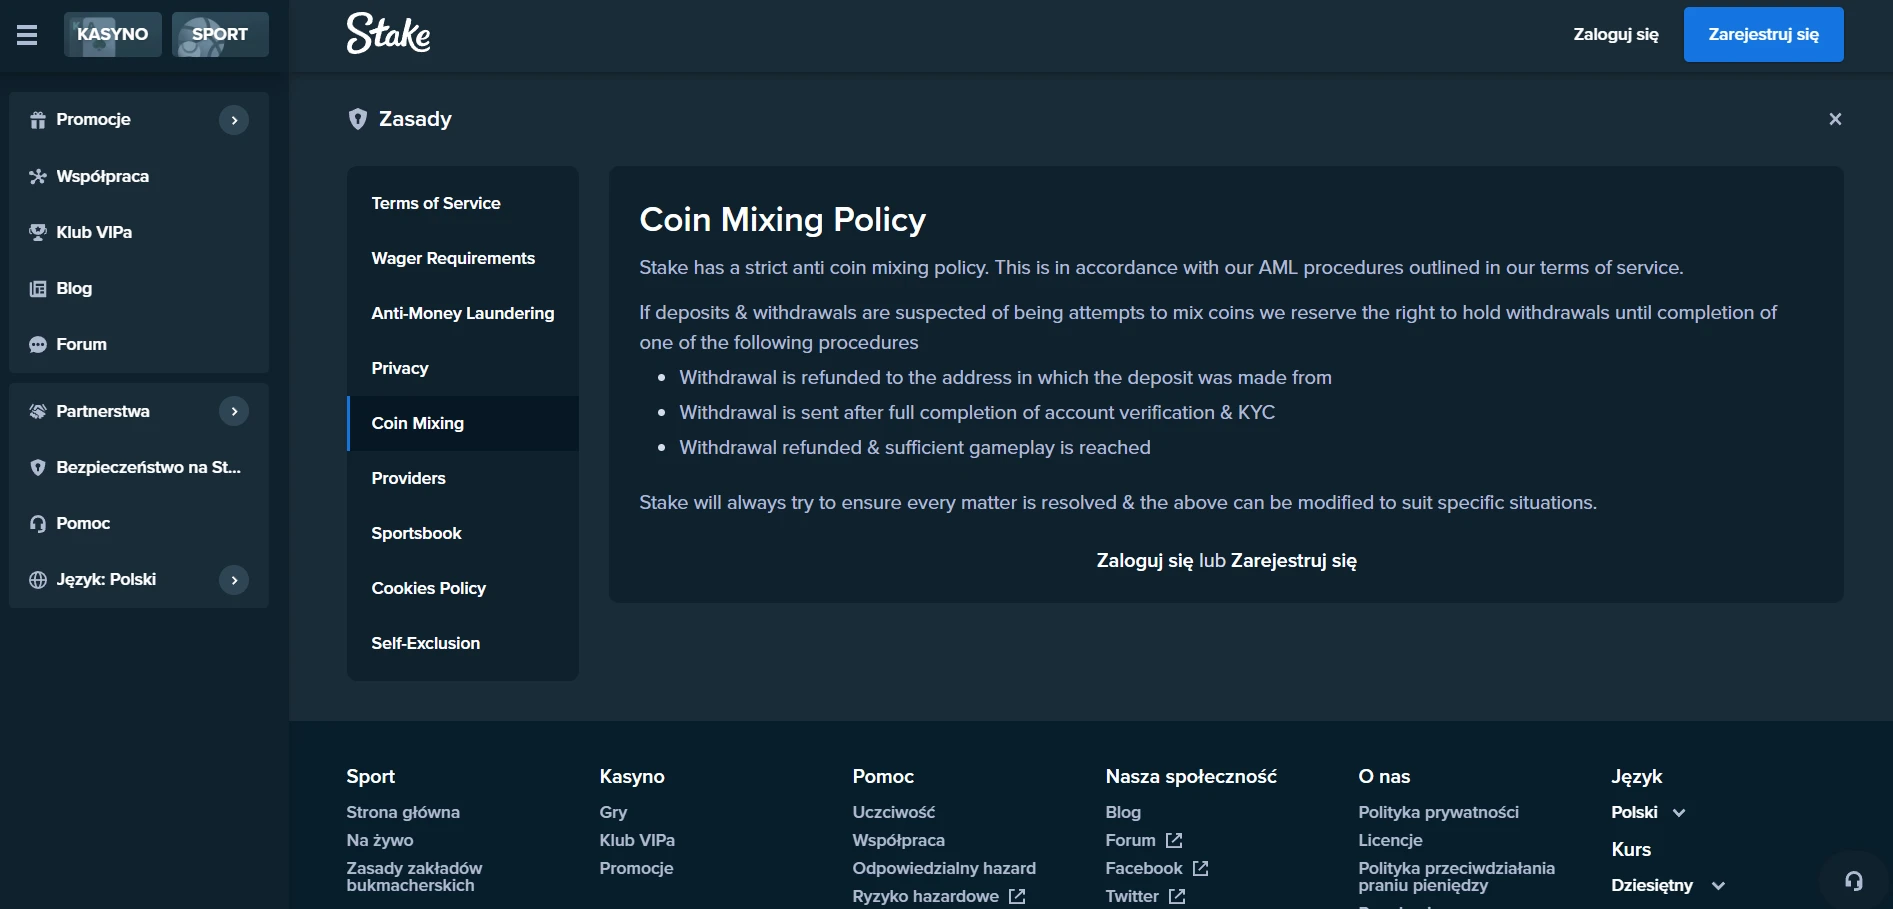Open the Self-Exclusion section
Viewport: 1893px width, 909px height.
pos(463,643)
